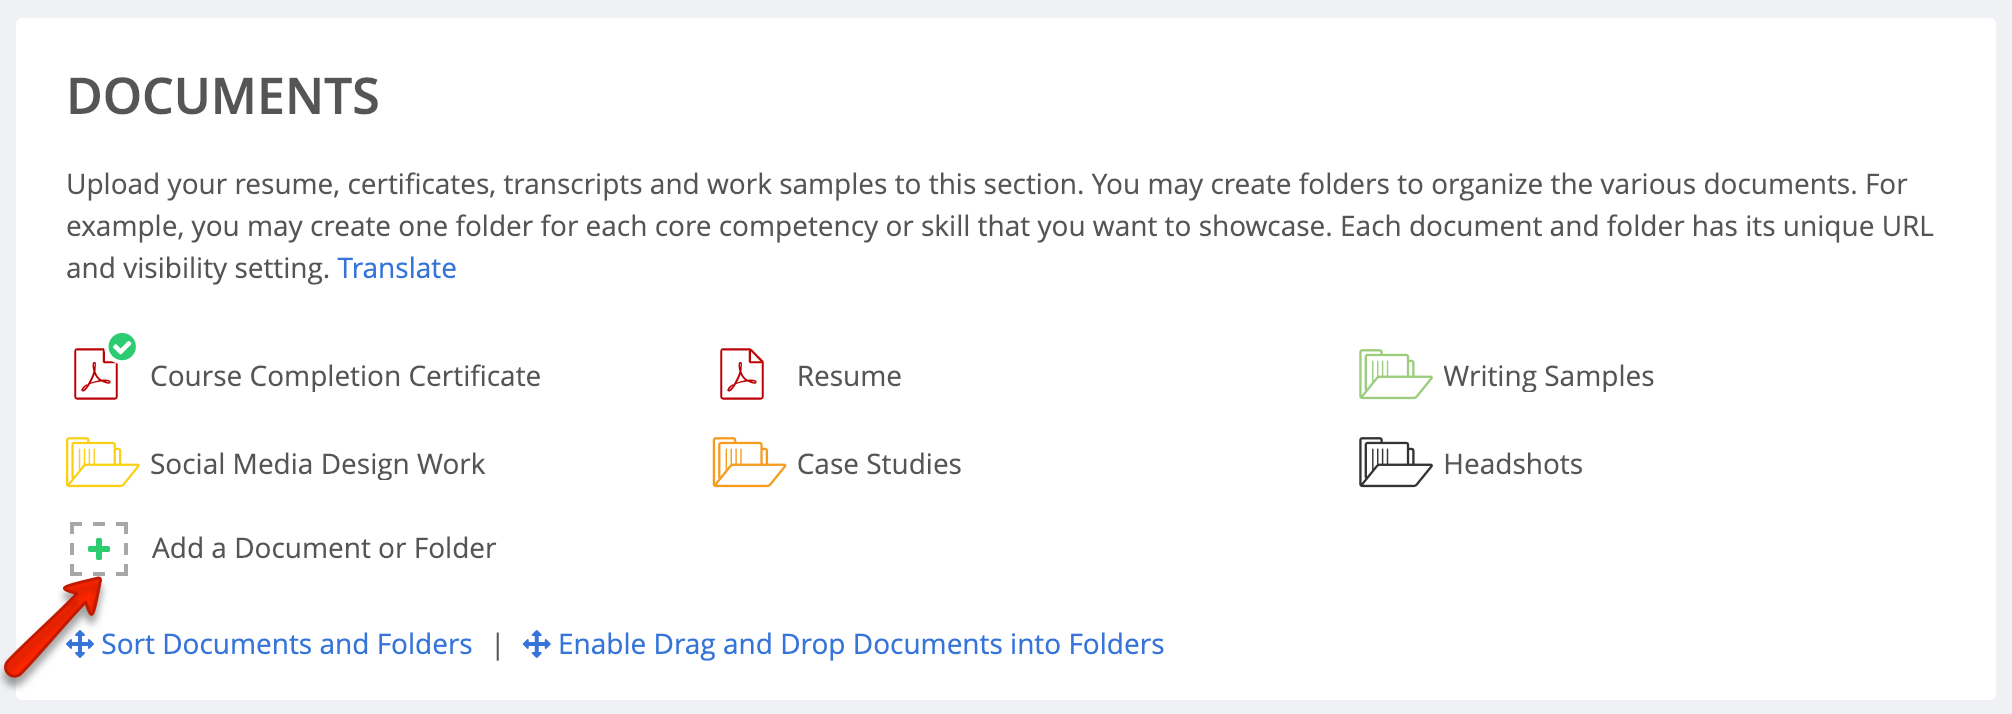Image resolution: width=2012 pixels, height=714 pixels.
Task: Open the Case Studies folder label
Action: (x=879, y=464)
